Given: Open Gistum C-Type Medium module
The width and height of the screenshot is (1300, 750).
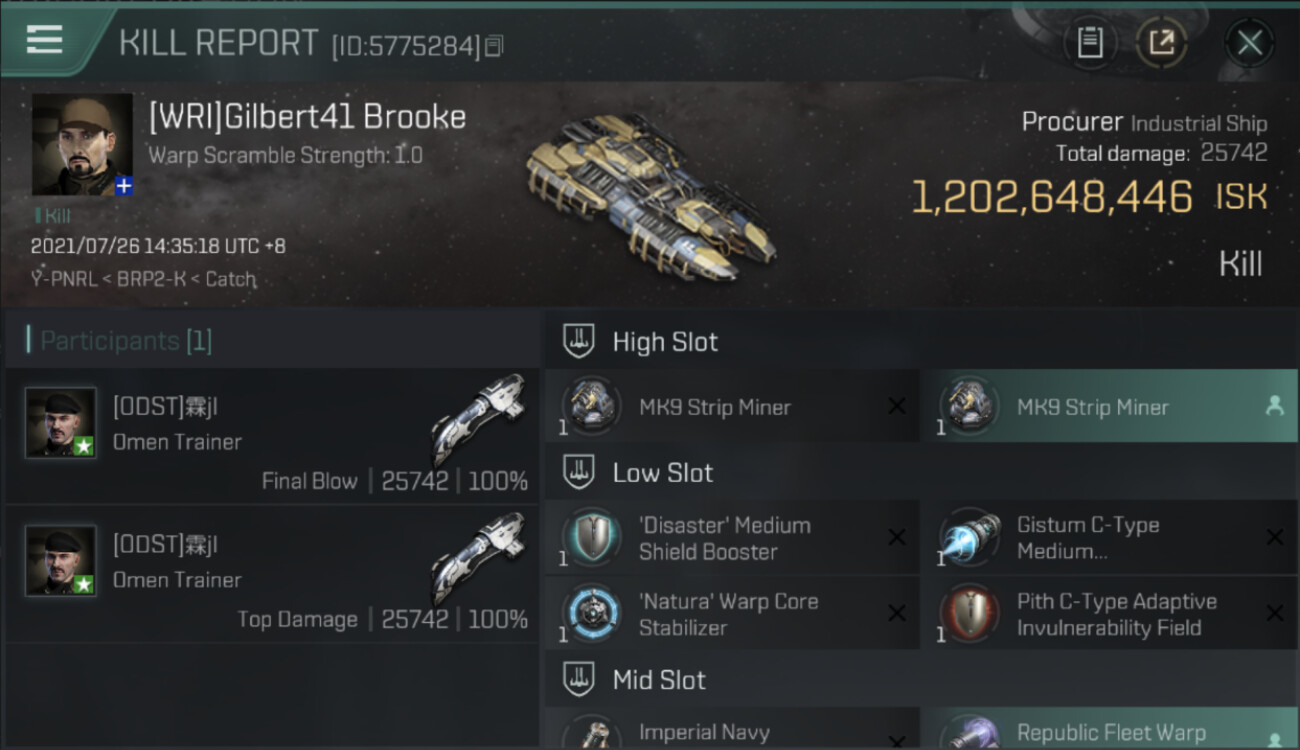Looking at the screenshot, I should (x=1110, y=538).
